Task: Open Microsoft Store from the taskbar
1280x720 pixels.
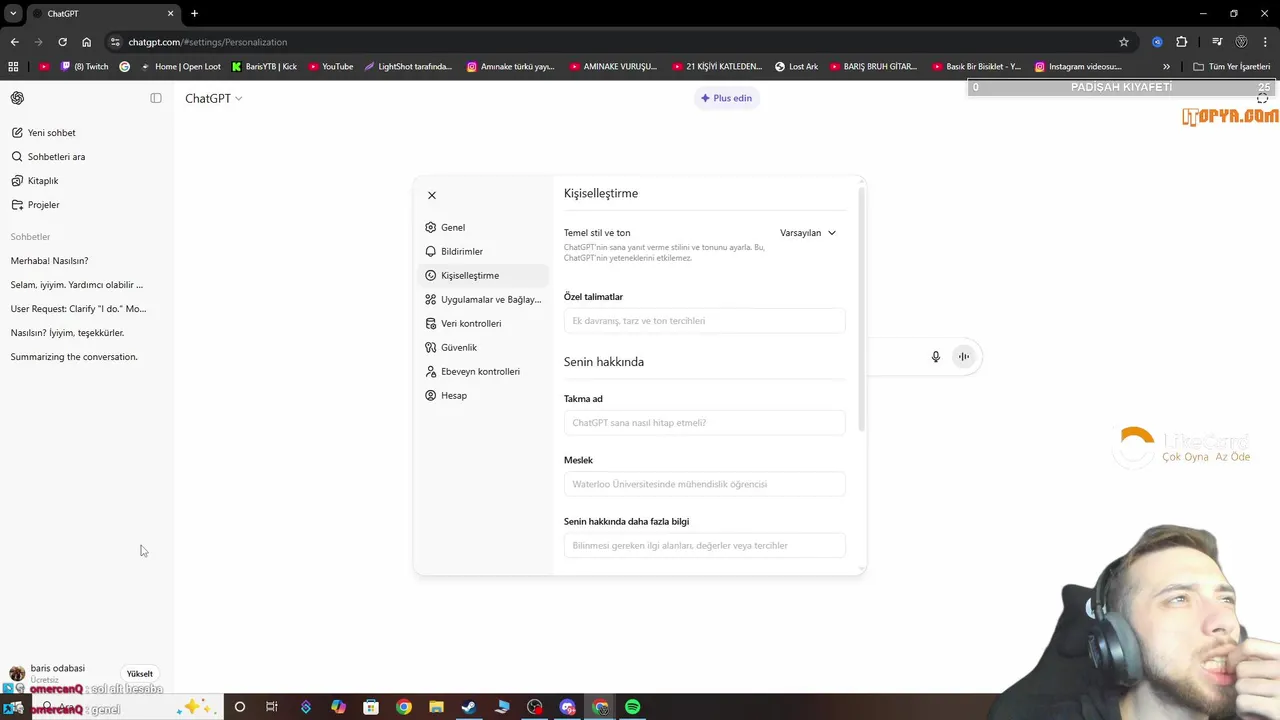Action: click(371, 707)
